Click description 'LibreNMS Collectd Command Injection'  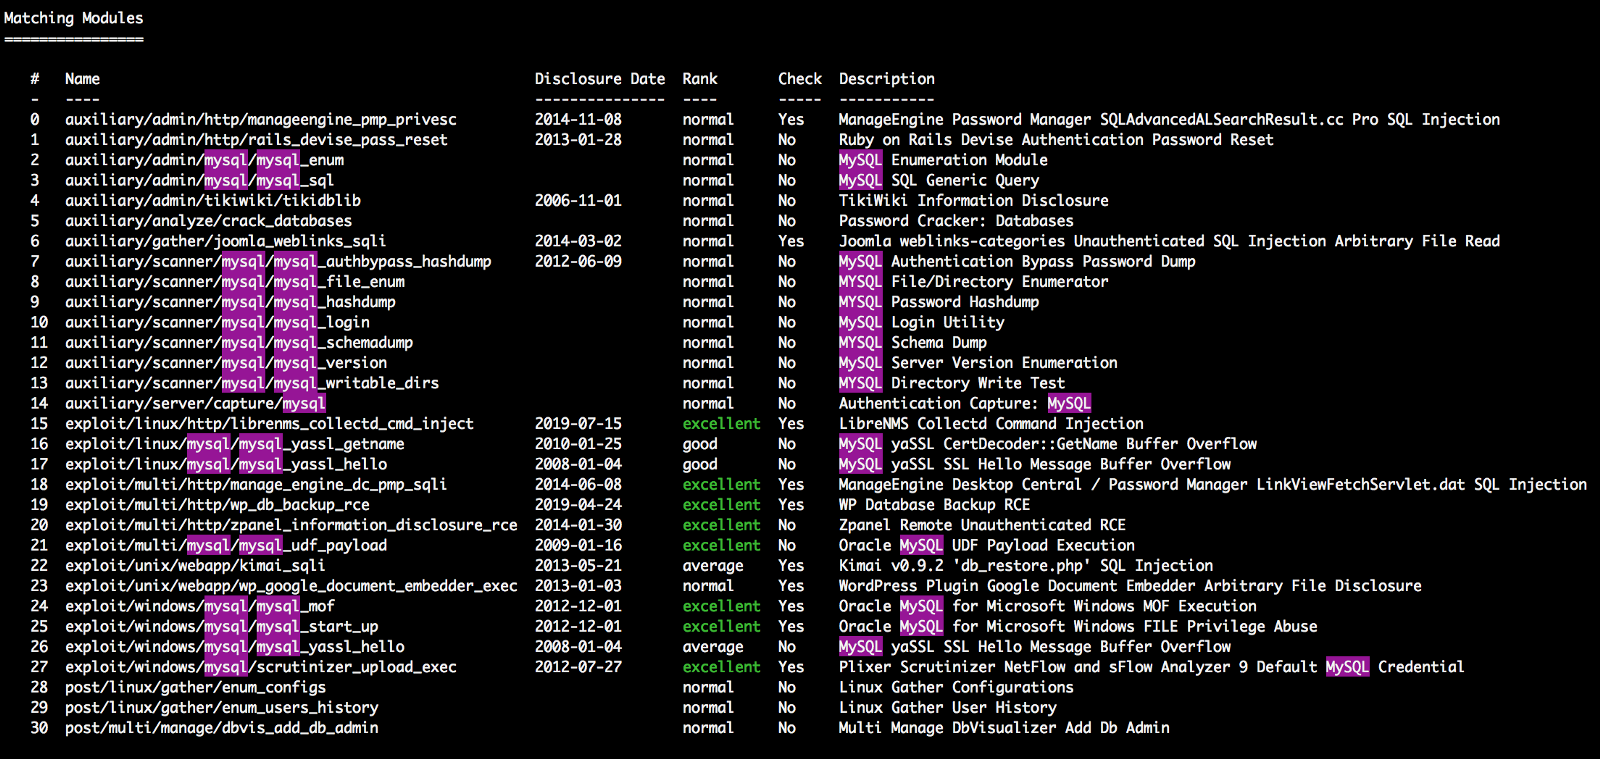(x=991, y=424)
